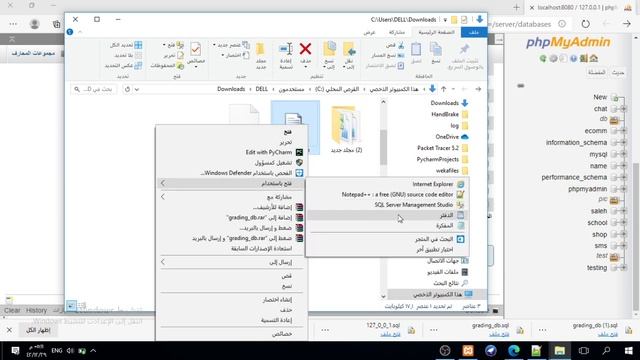Expand the chat database tree node
The height and width of the screenshot is (360, 640).
pyautogui.click(x=623, y=109)
